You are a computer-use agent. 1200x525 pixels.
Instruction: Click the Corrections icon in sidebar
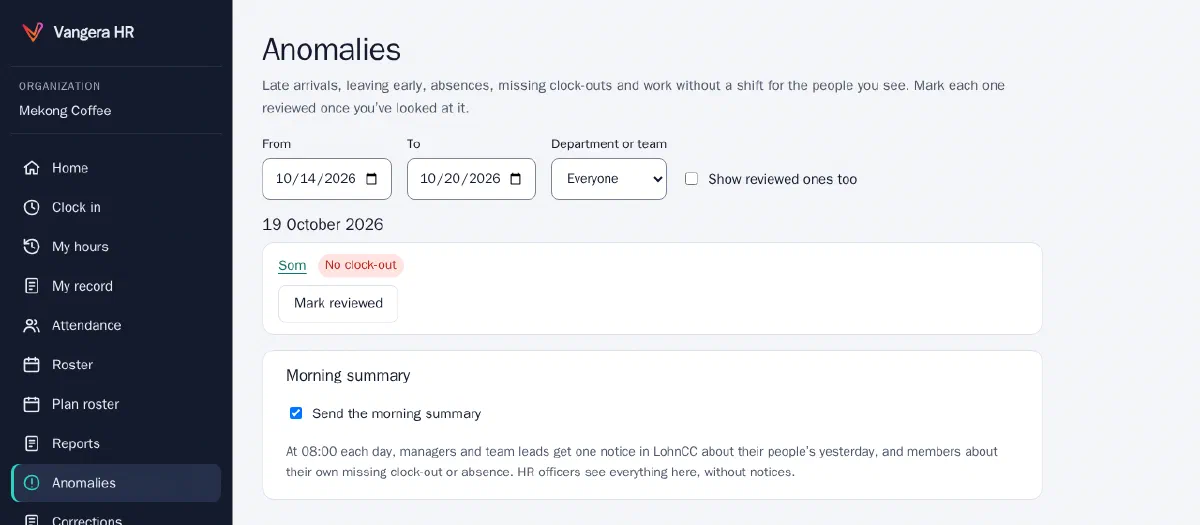pyautogui.click(x=32, y=519)
